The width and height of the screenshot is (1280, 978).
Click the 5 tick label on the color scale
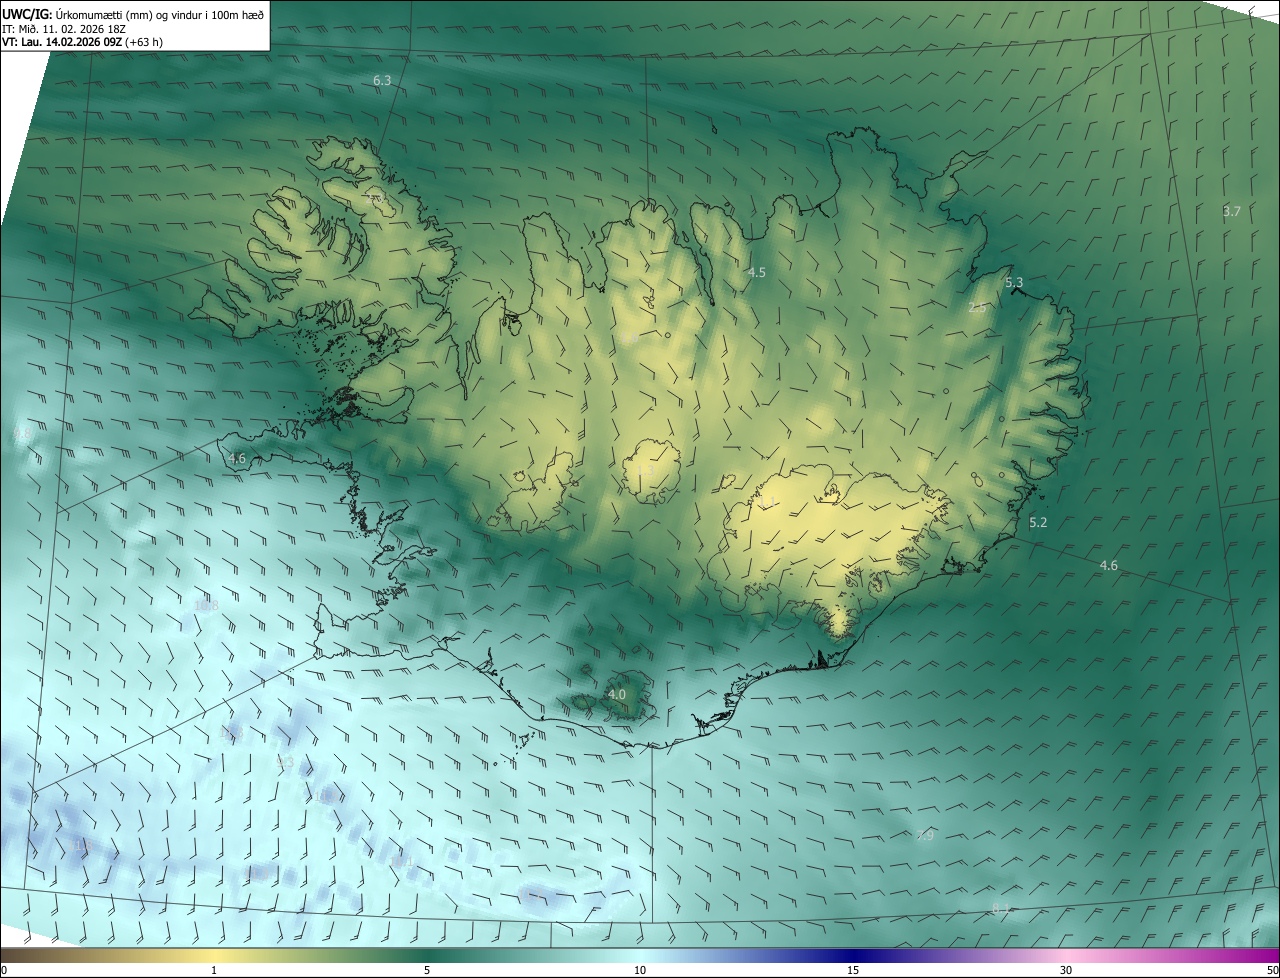[x=427, y=970]
